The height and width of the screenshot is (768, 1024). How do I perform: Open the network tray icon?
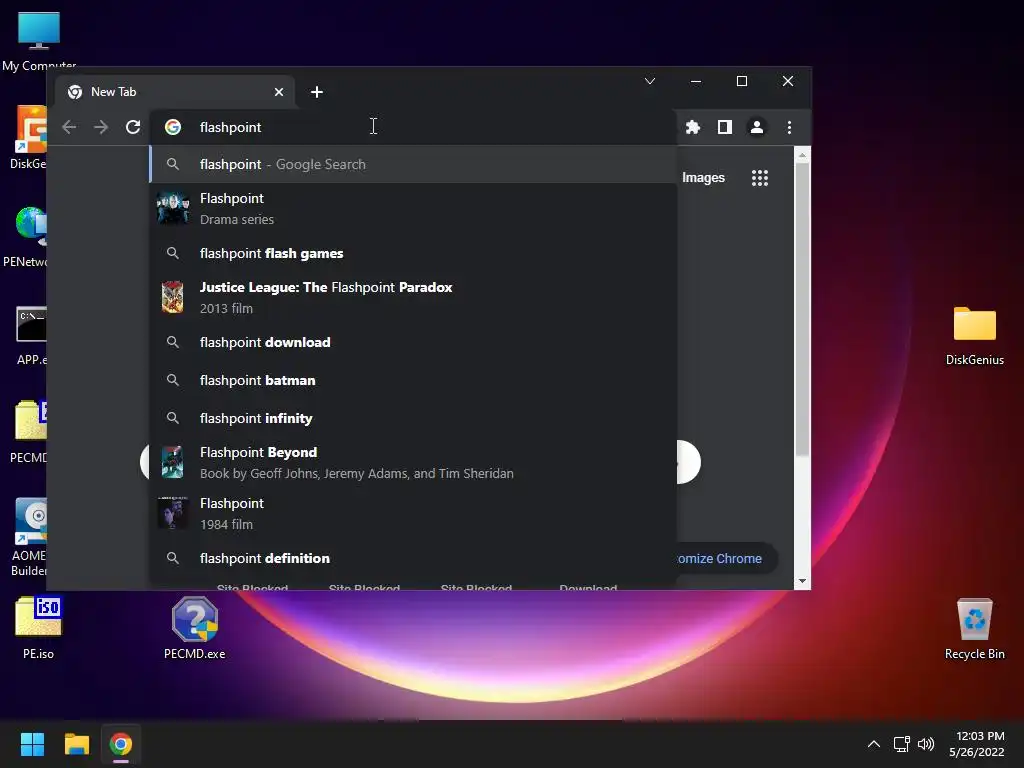click(x=902, y=744)
